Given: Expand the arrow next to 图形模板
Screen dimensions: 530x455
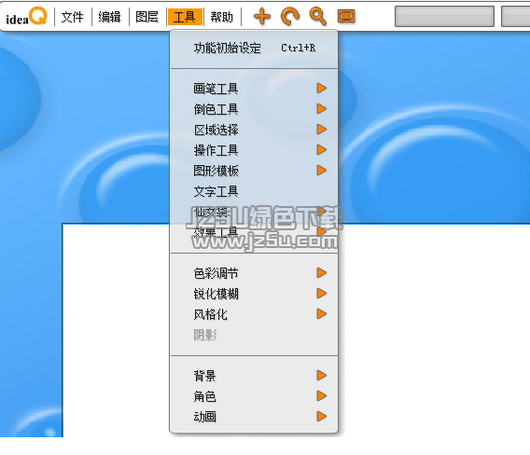Looking at the screenshot, I should click(322, 170).
